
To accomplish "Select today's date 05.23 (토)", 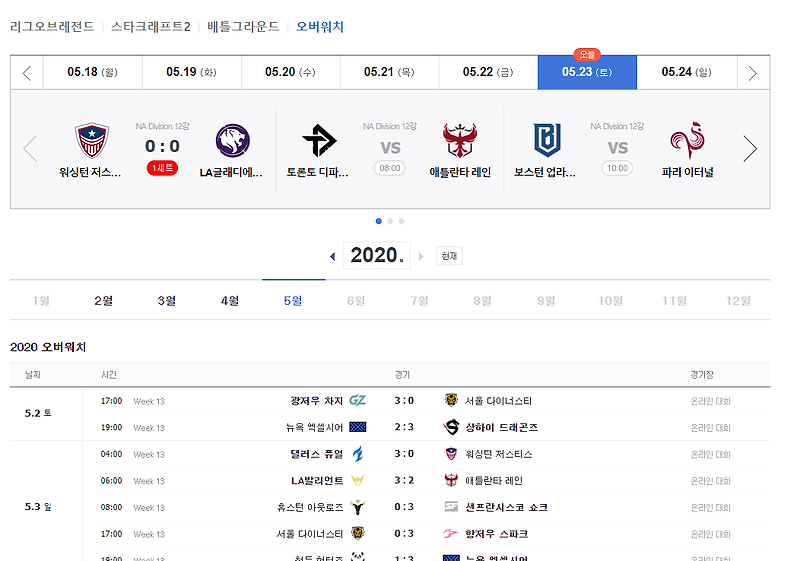I will (587, 72).
